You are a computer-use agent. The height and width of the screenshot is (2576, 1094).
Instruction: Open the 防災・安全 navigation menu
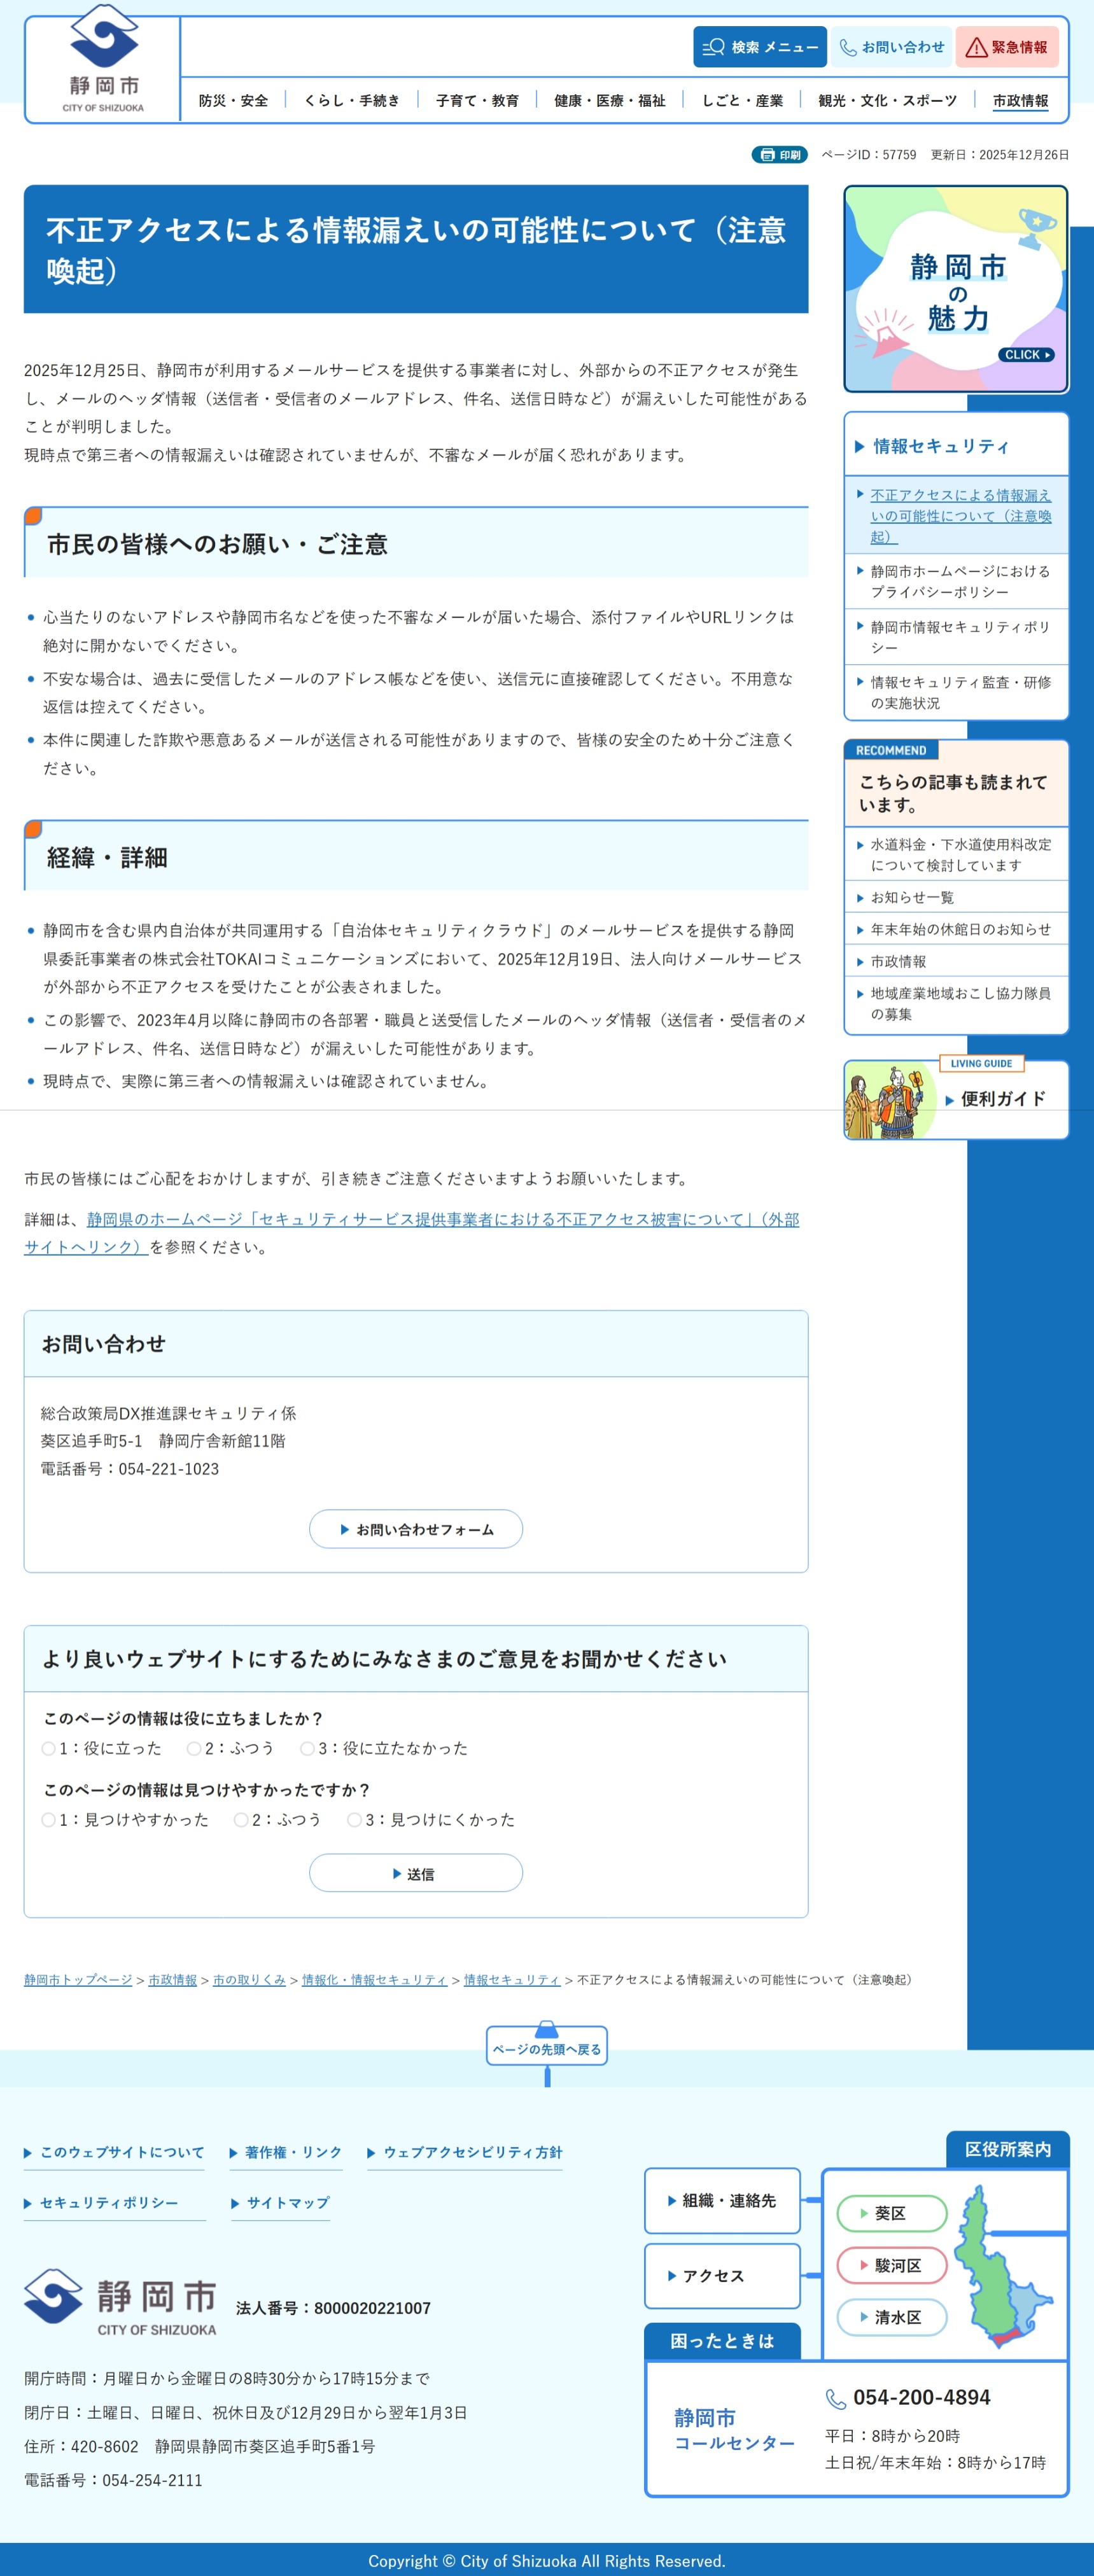click(233, 101)
